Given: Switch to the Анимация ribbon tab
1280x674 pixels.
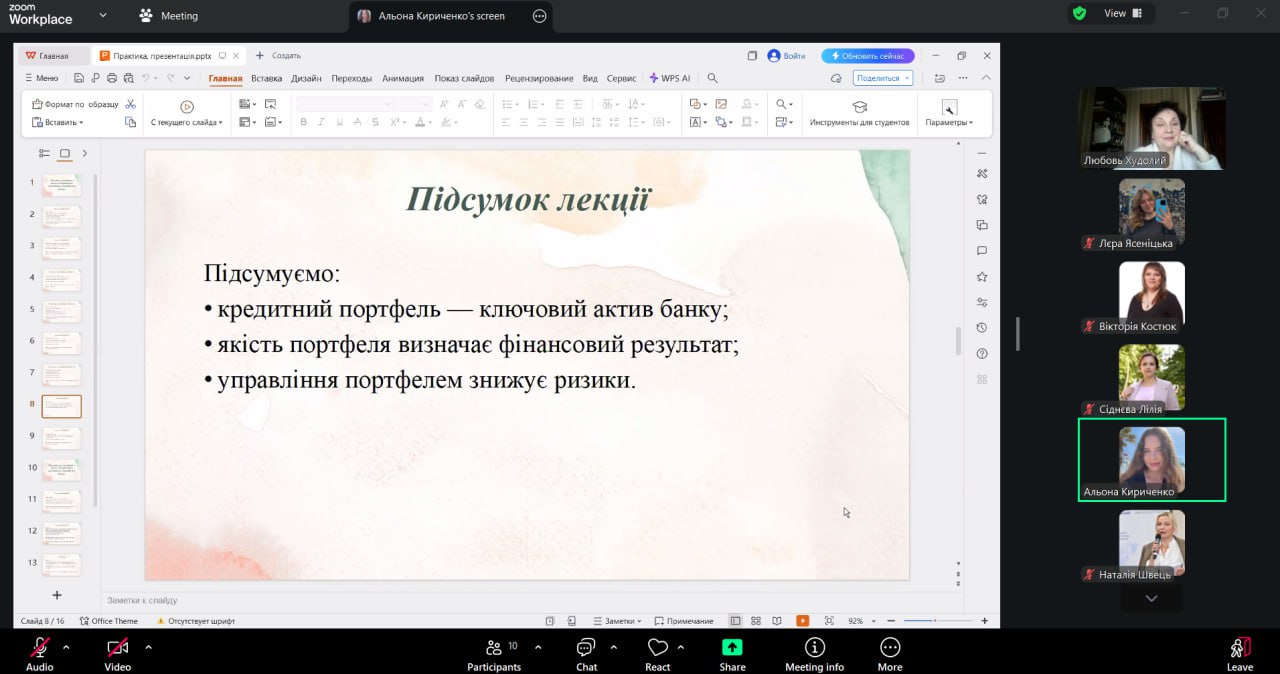Looking at the screenshot, I should click(x=402, y=78).
